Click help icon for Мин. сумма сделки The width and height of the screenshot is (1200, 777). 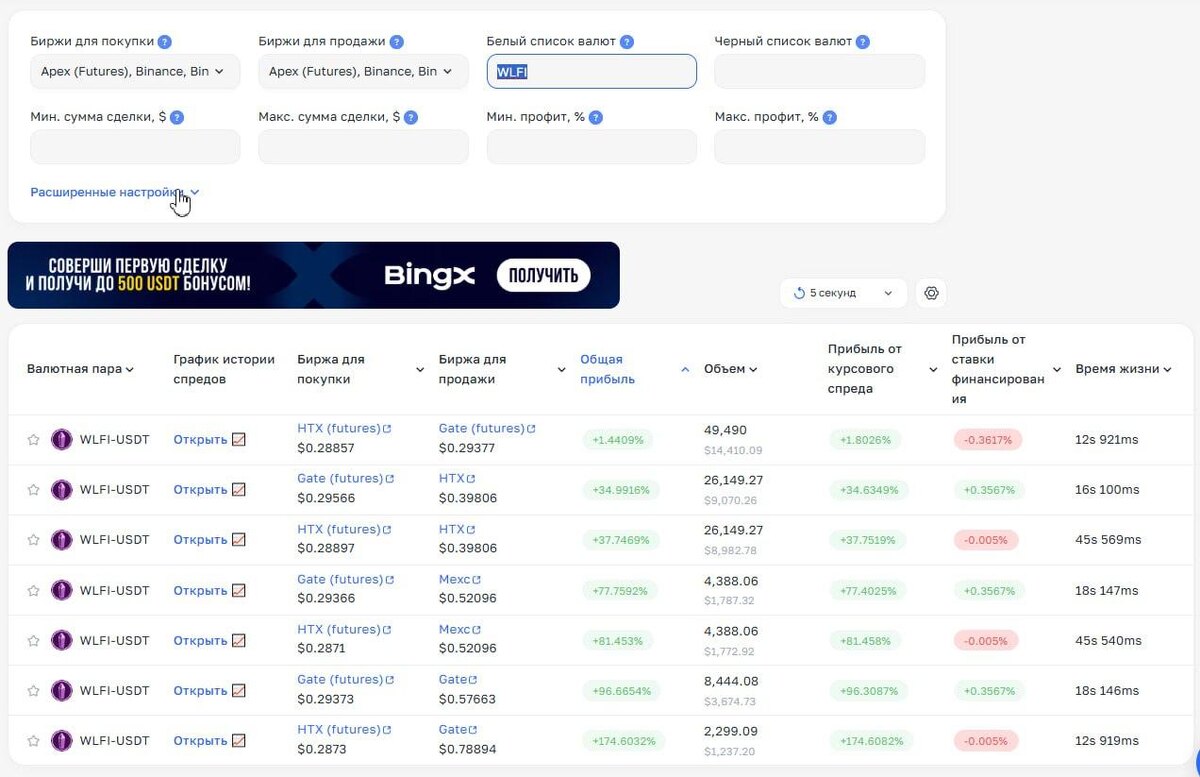pos(177,117)
